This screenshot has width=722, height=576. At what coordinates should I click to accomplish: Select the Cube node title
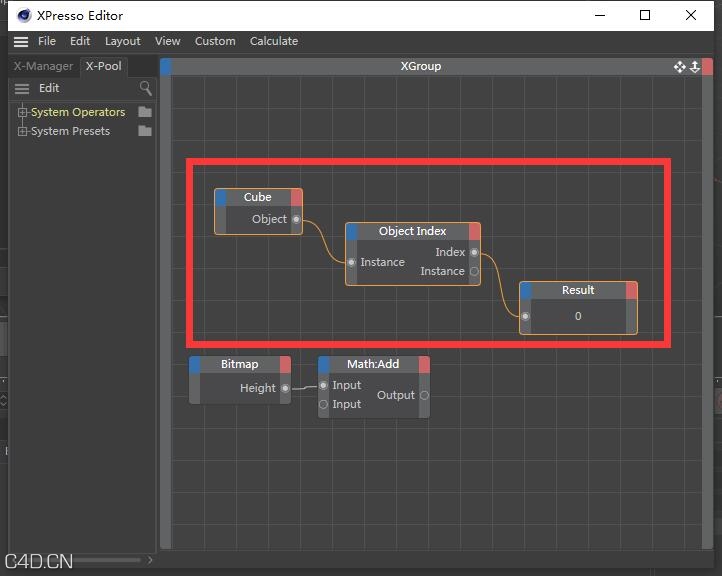258,197
